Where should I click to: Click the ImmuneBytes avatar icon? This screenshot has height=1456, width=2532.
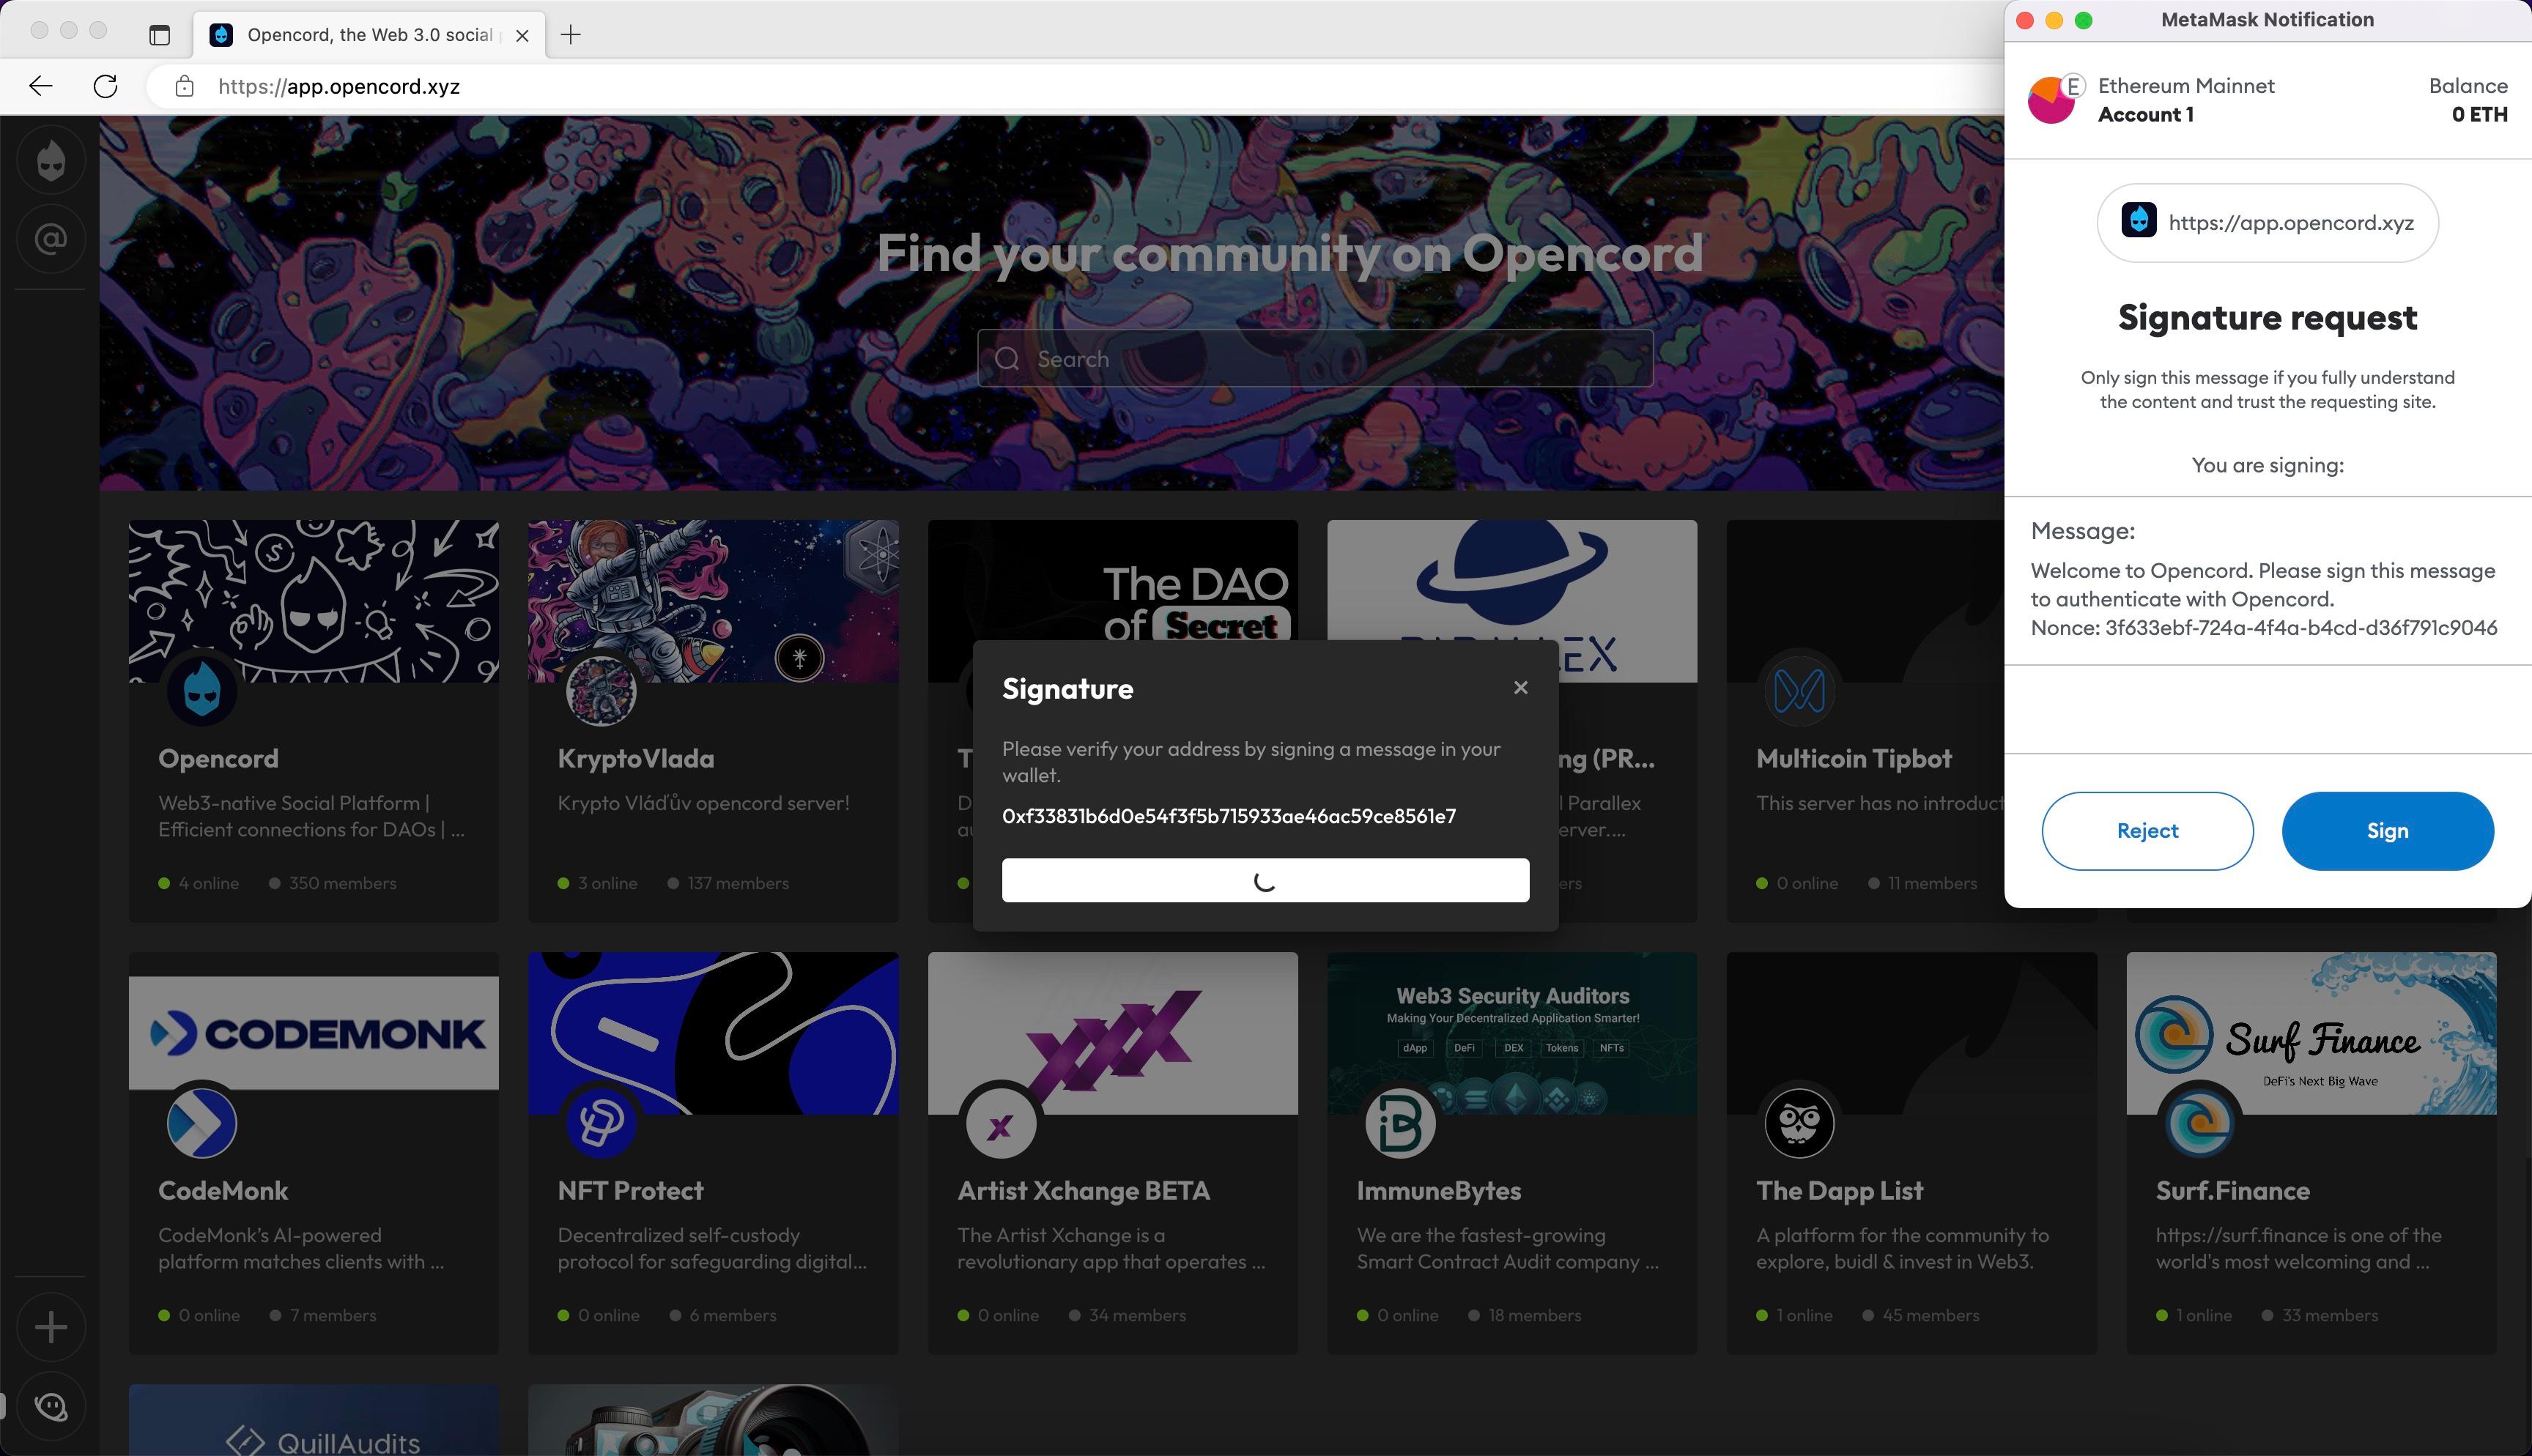pos(1400,1123)
